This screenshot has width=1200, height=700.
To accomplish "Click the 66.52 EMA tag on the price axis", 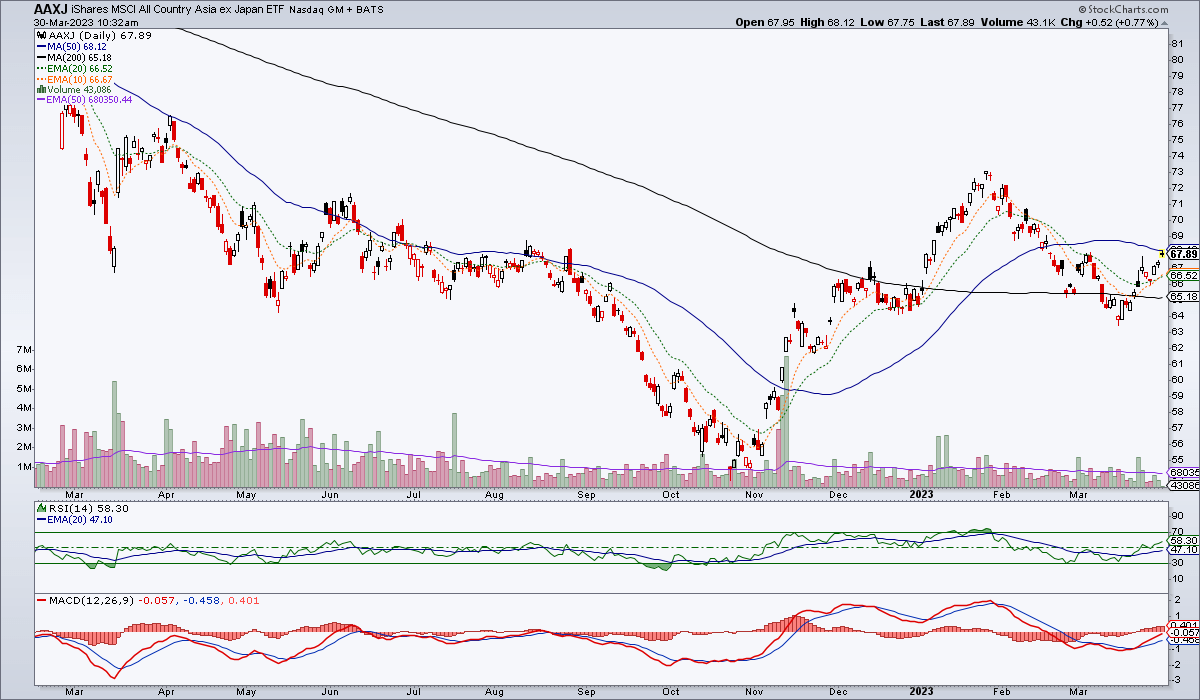I will tap(1183, 275).
